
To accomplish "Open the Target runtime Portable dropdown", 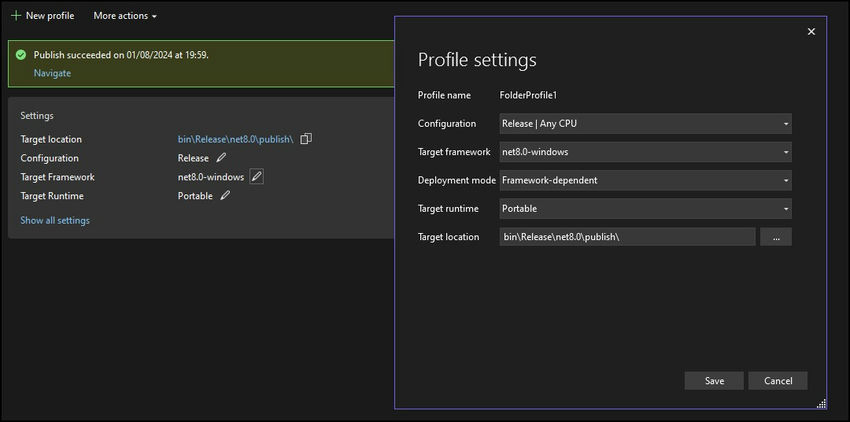I will coord(645,208).
